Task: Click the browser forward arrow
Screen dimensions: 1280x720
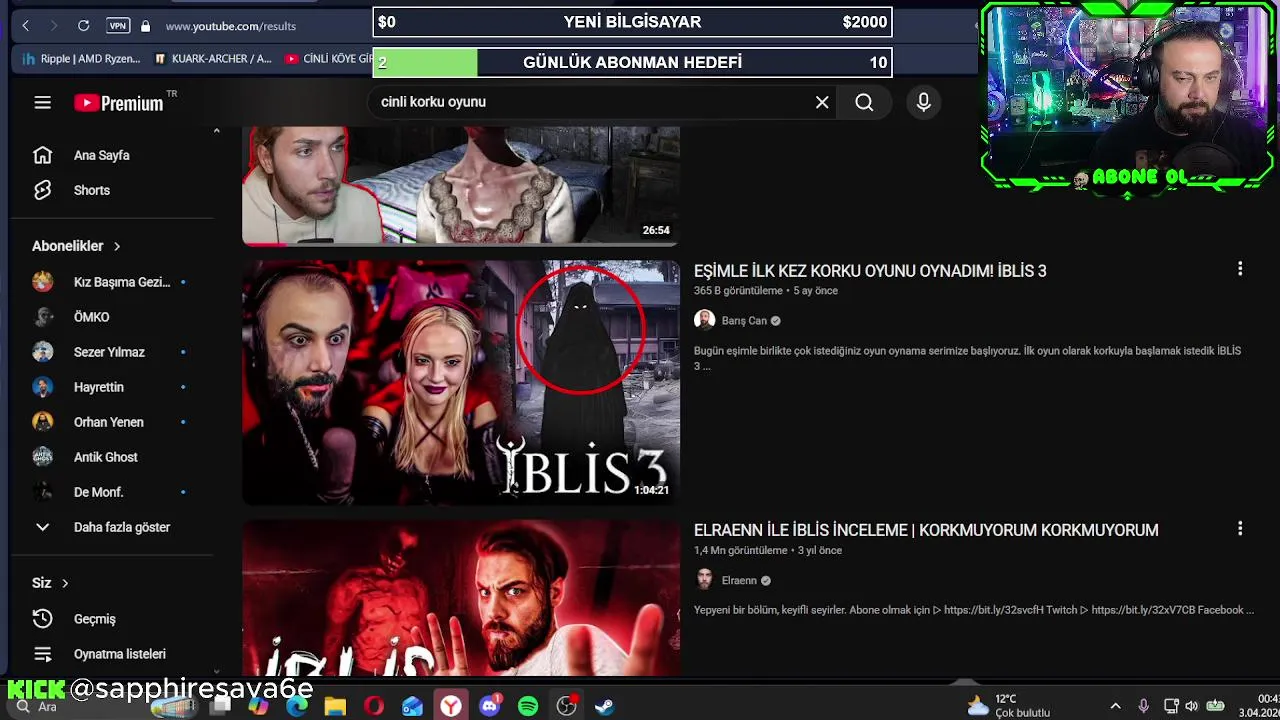Action: click(54, 26)
